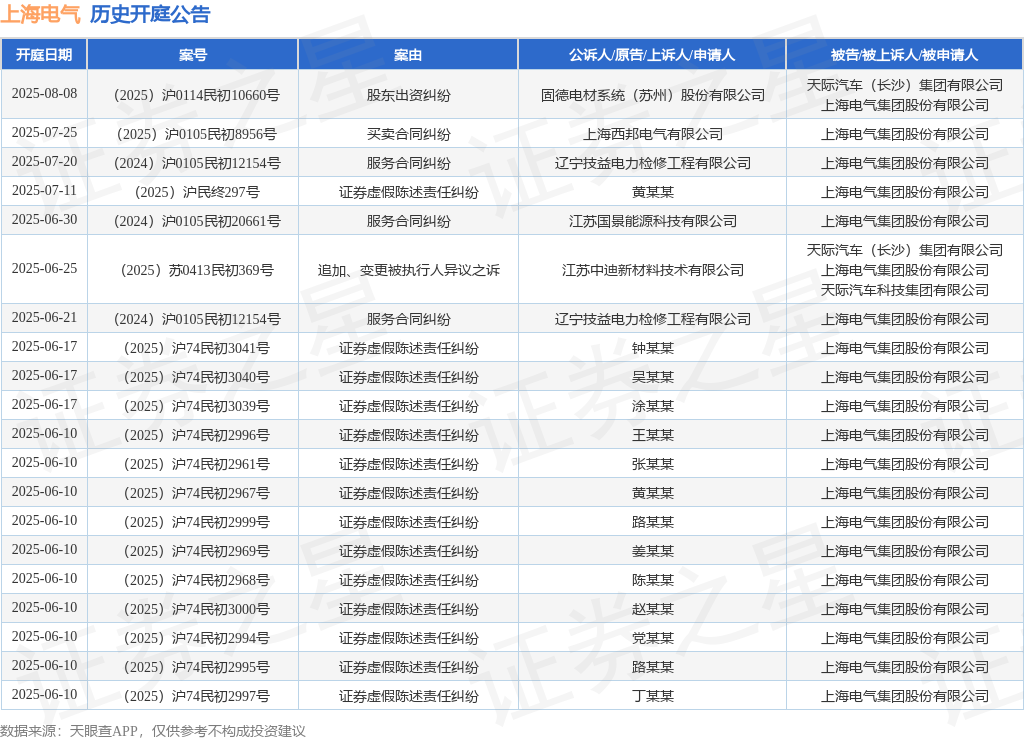Click plaintiff 张某某
The image size is (1024, 740).
click(x=652, y=464)
